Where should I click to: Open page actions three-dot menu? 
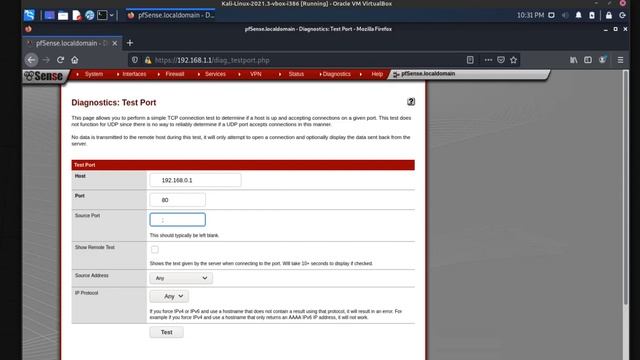[488, 60]
